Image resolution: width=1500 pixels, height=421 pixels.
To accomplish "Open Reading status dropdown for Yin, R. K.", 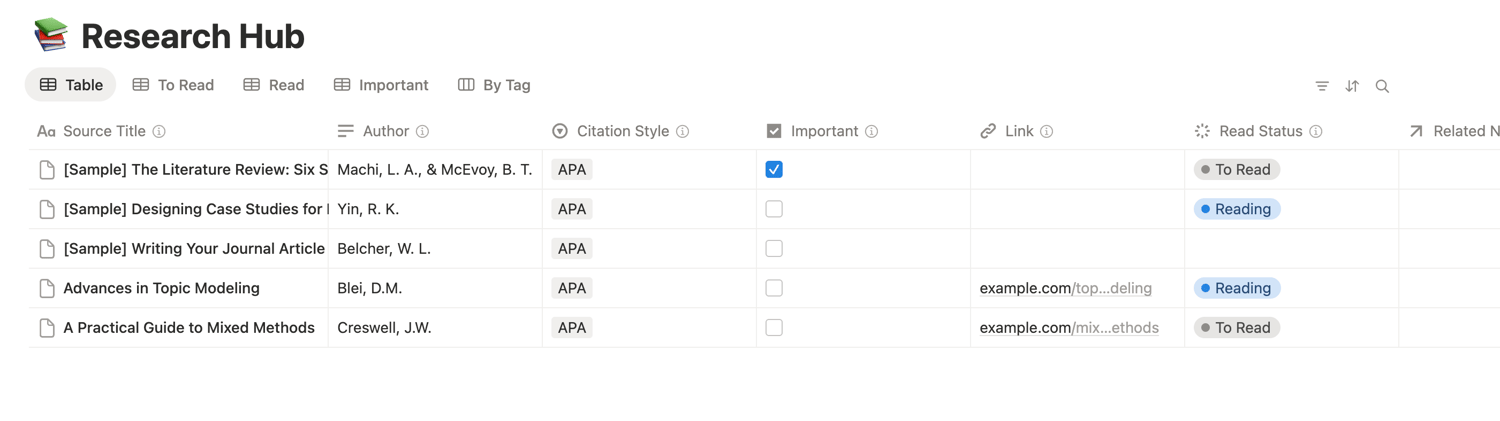I will click(x=1237, y=209).
